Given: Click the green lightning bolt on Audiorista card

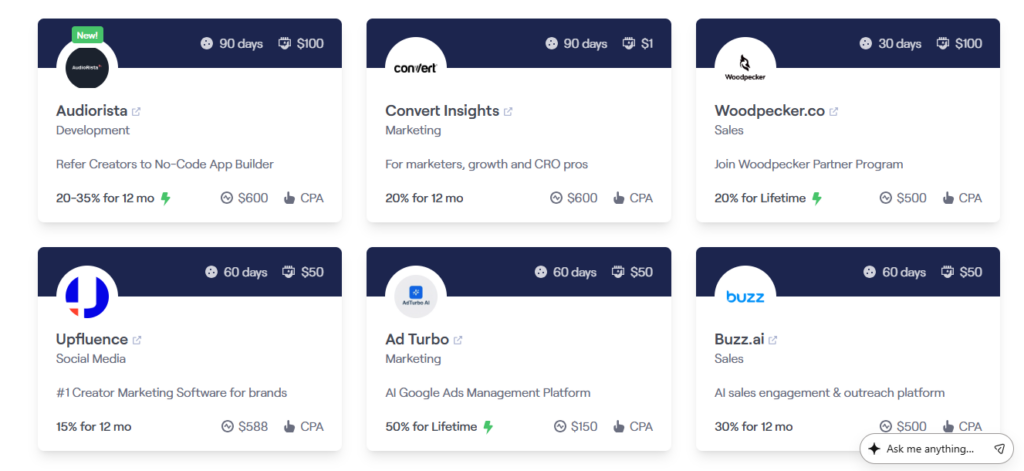Looking at the screenshot, I should [x=166, y=198].
